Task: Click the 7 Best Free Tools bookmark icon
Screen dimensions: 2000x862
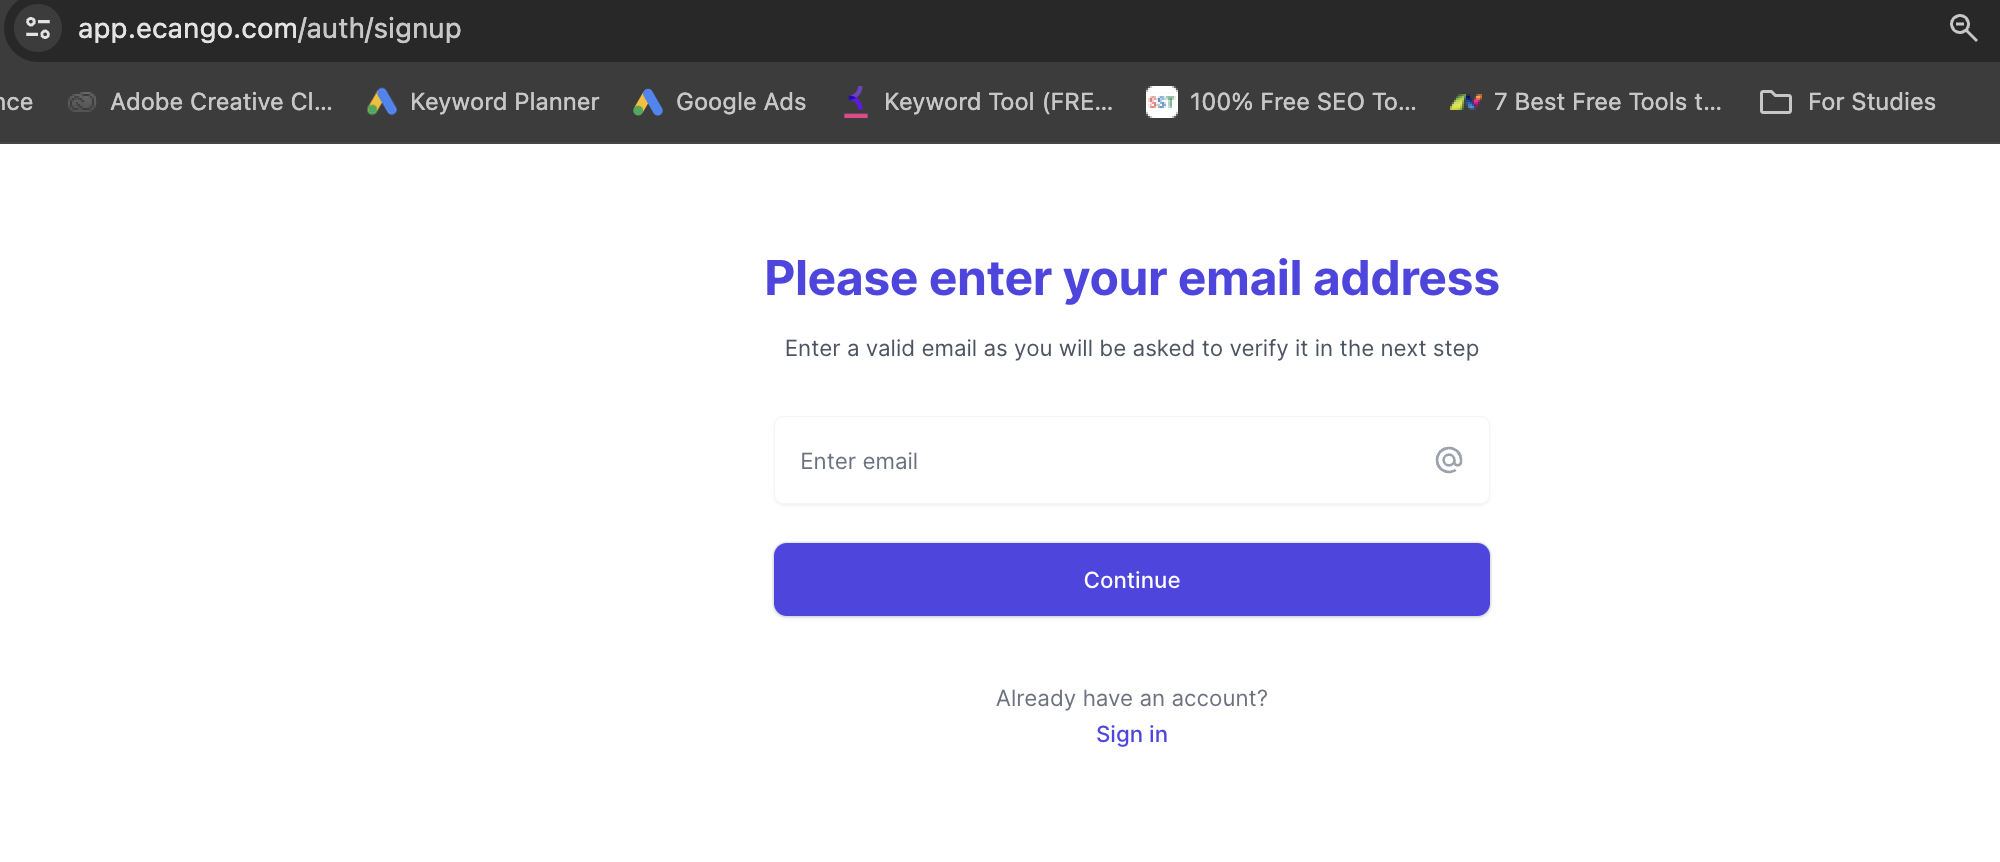Action: pyautogui.click(x=1466, y=101)
